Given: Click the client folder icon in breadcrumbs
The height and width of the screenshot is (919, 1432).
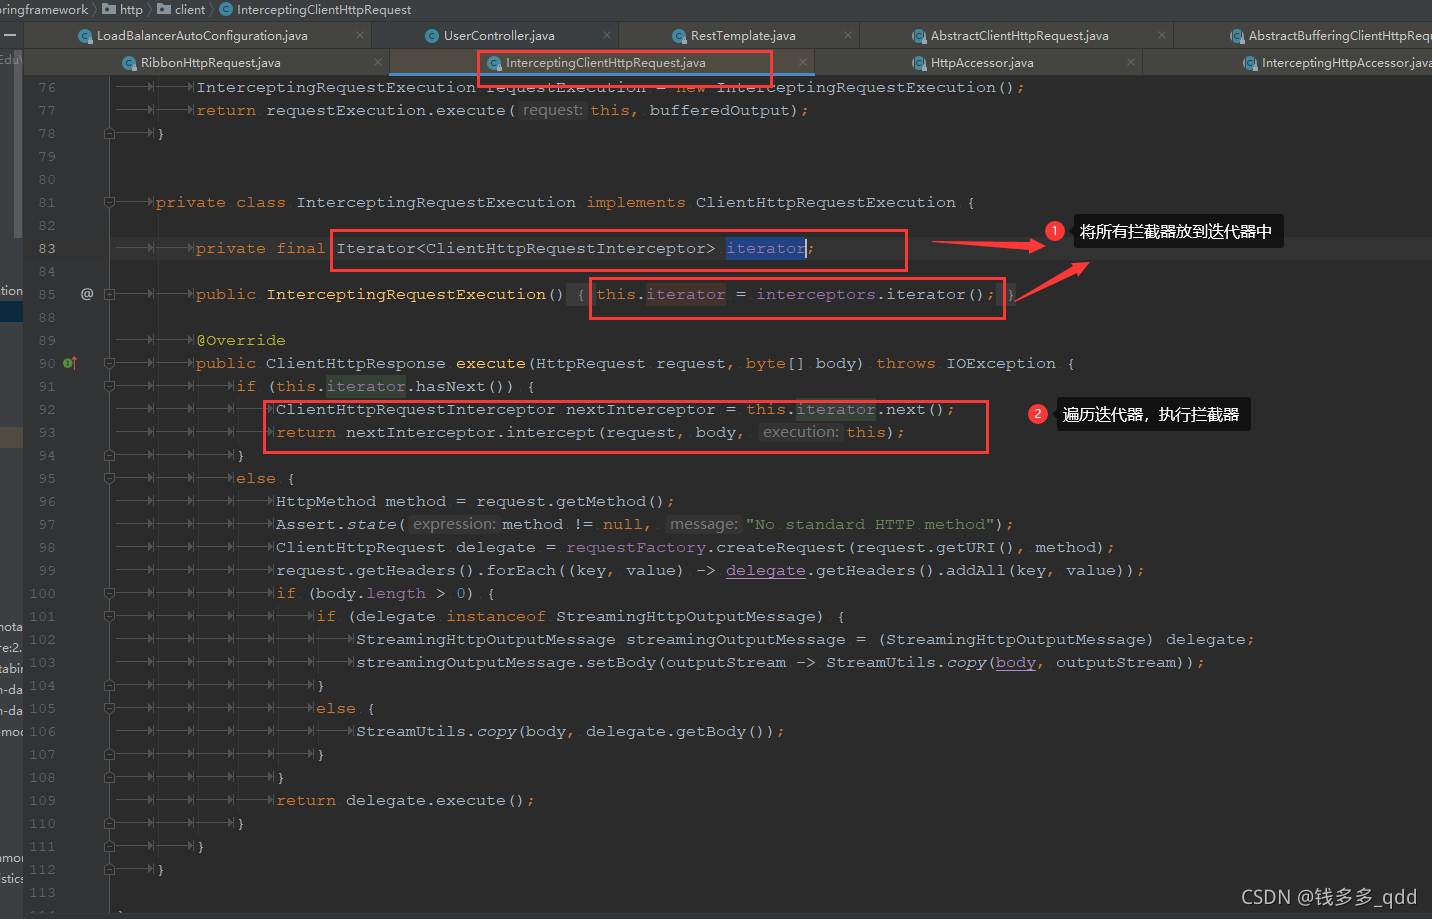Looking at the screenshot, I should 164,9.
